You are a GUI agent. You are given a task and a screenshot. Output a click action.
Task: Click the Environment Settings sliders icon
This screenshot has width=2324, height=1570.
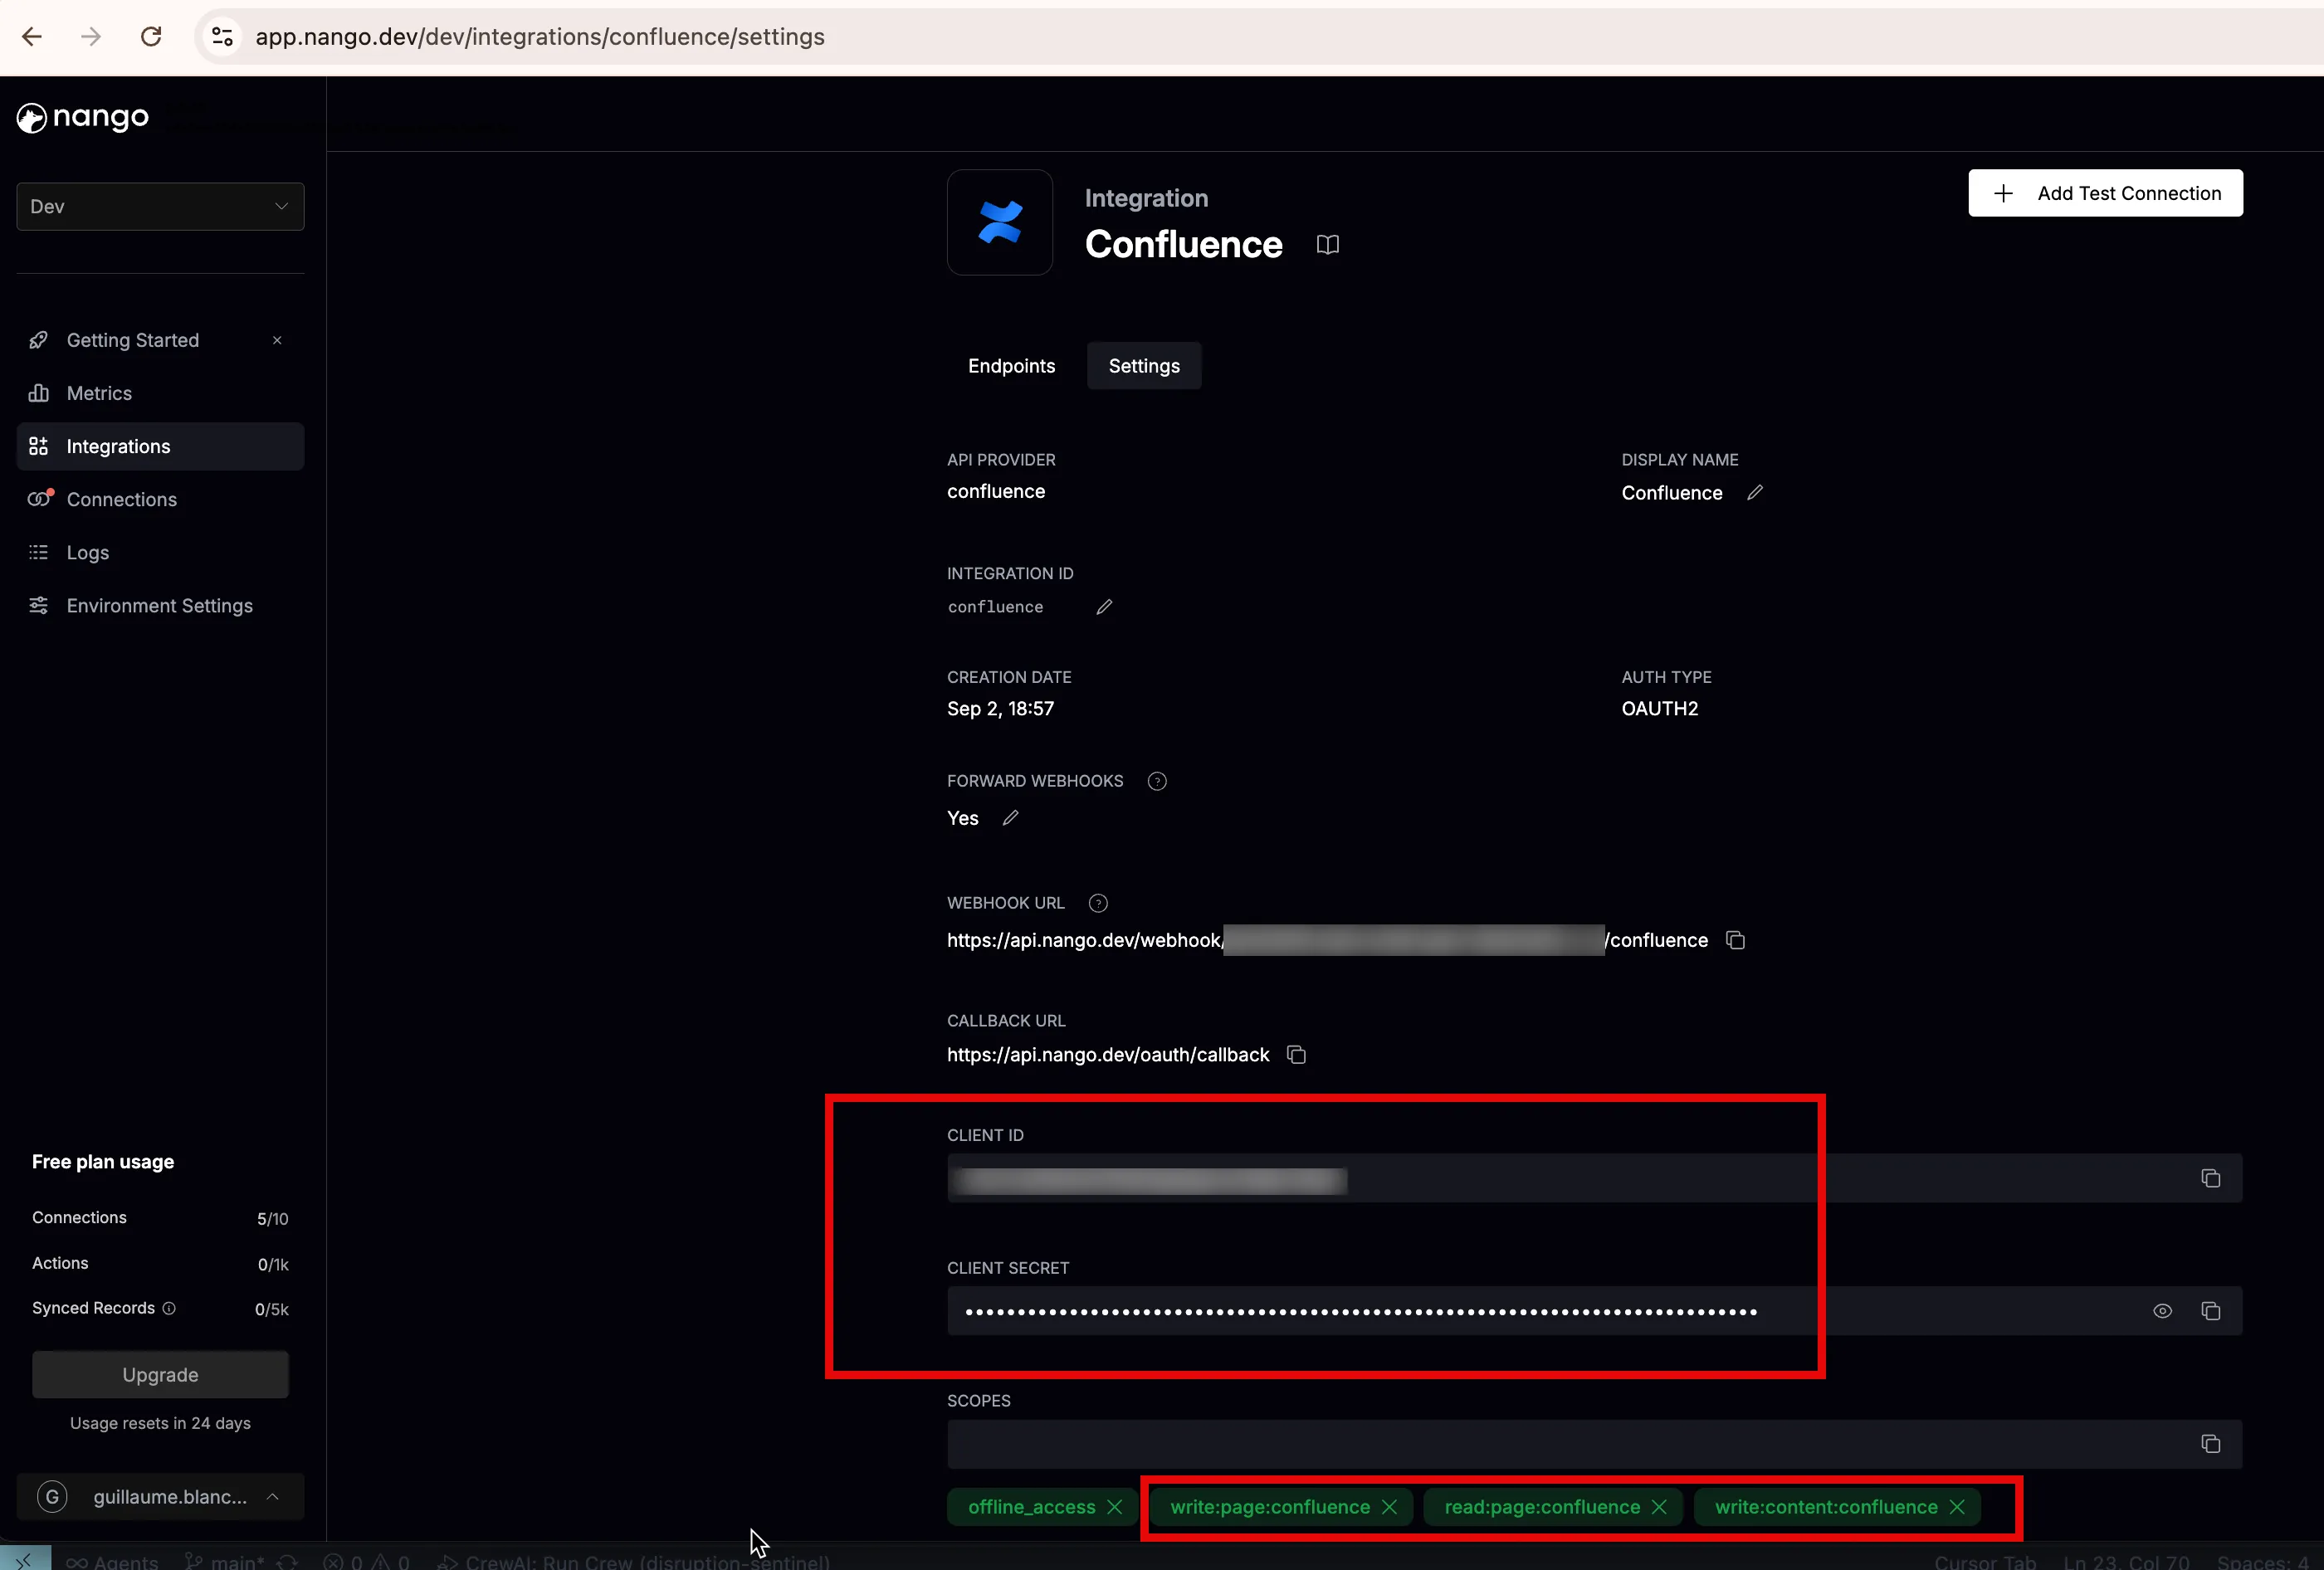[x=39, y=605]
